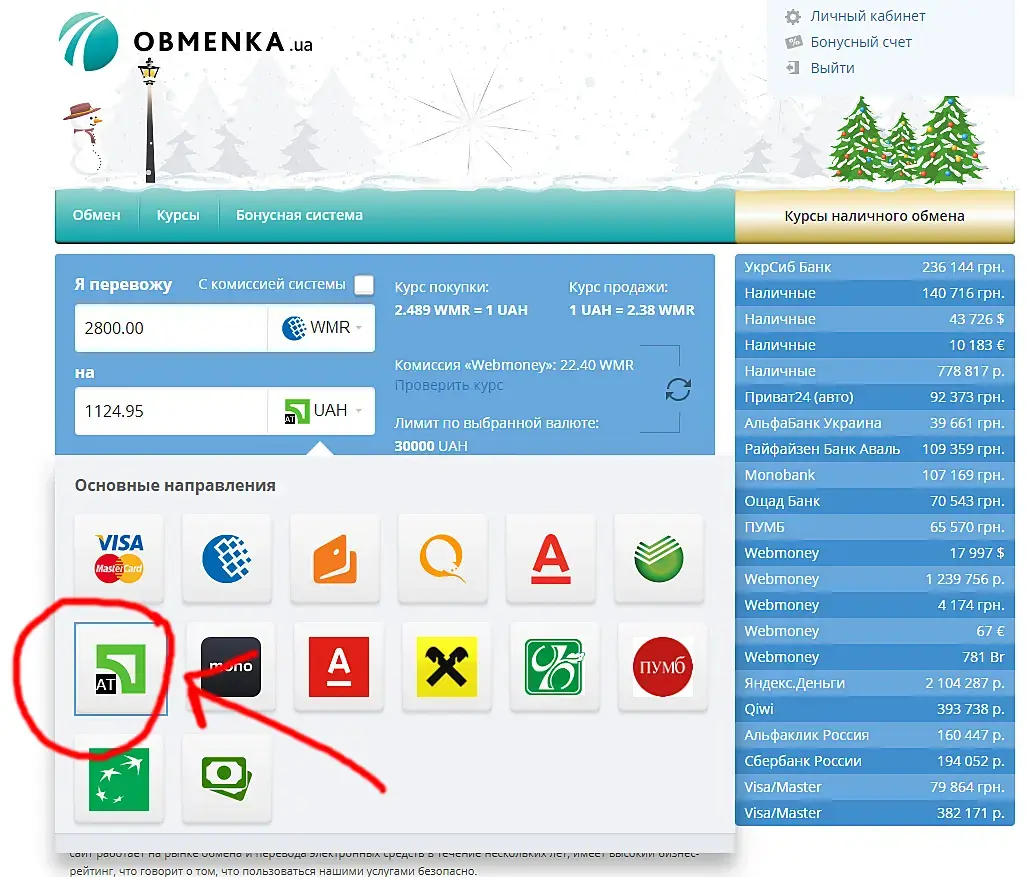Click the Ощад Банк reserve row

[875, 502]
